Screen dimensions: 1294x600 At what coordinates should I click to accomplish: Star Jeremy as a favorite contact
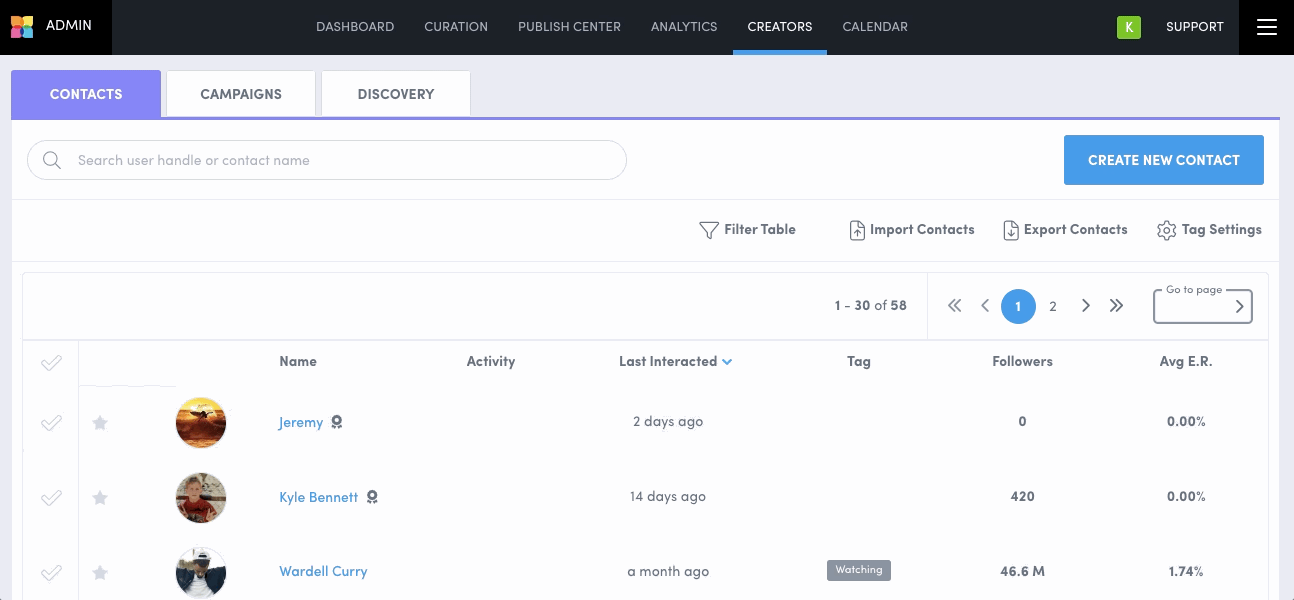point(100,423)
